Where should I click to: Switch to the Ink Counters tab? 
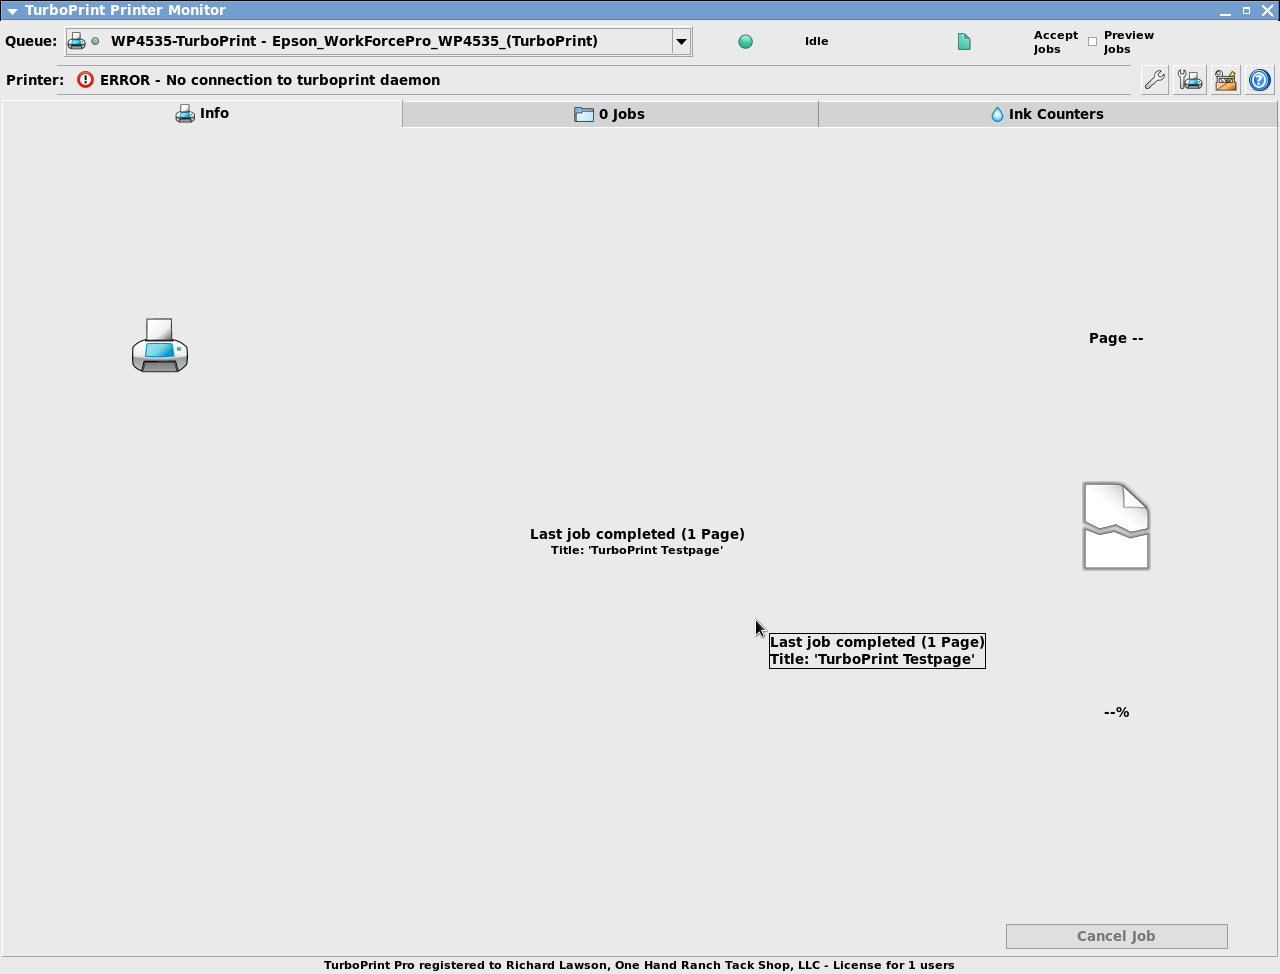click(x=1047, y=114)
